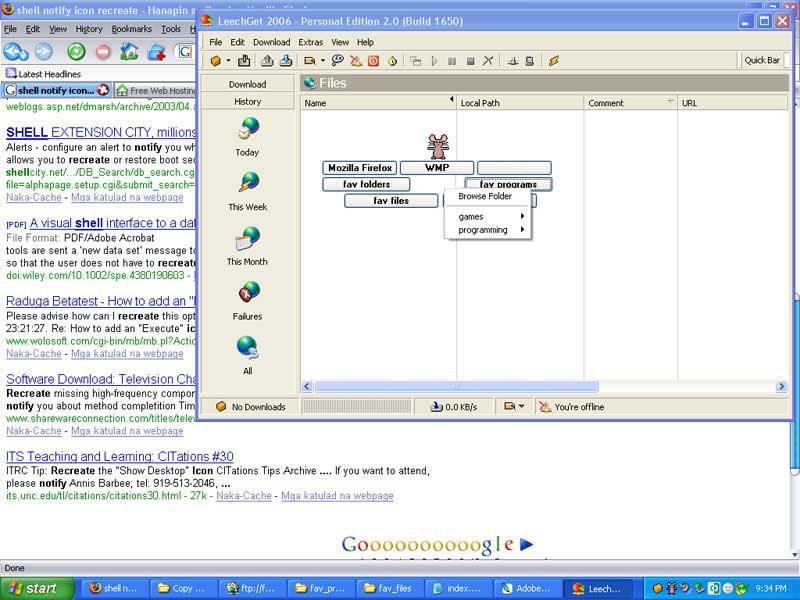Expand the programming submenu

(487, 230)
